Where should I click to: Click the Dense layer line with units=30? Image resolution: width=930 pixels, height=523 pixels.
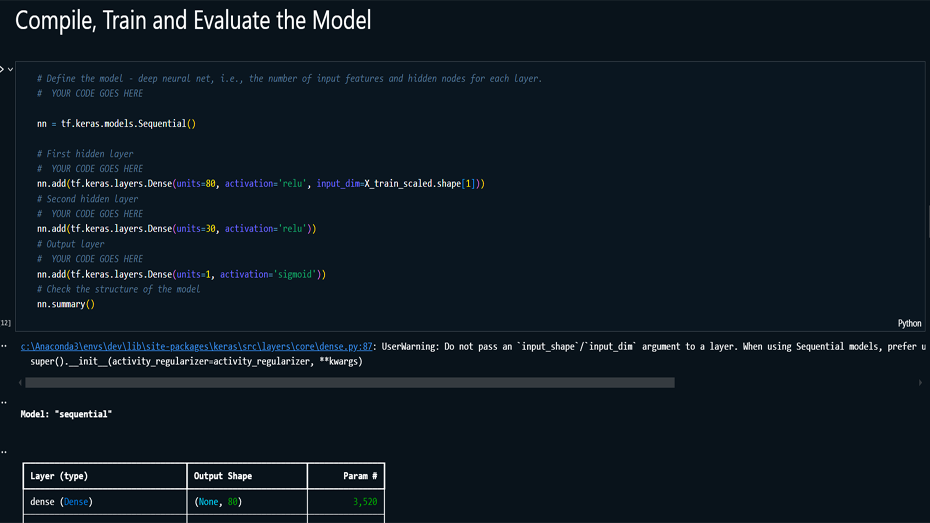pyautogui.click(x=176, y=229)
